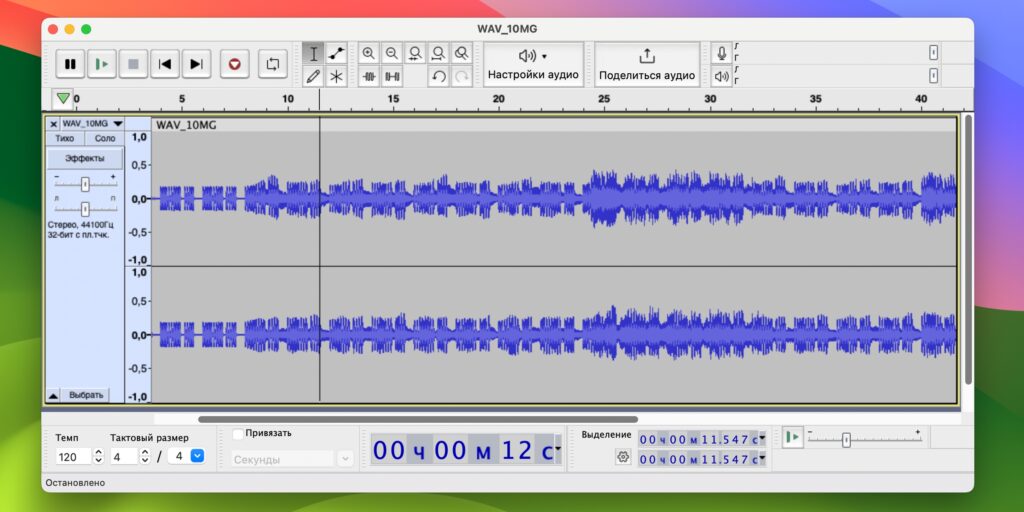Click the time signature numerator field showing 4

click(123, 456)
